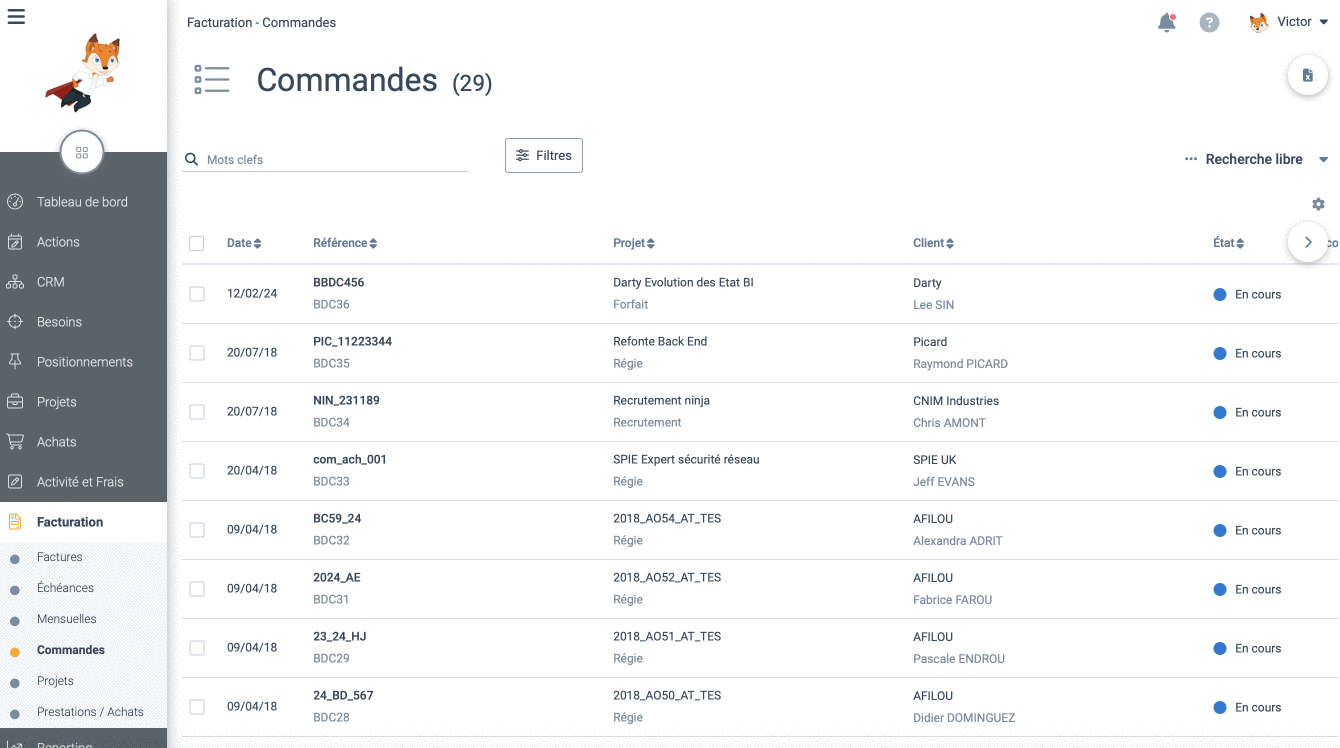Click the Actions calendar icon
The width and height of the screenshot is (1340, 748).
tap(15, 242)
